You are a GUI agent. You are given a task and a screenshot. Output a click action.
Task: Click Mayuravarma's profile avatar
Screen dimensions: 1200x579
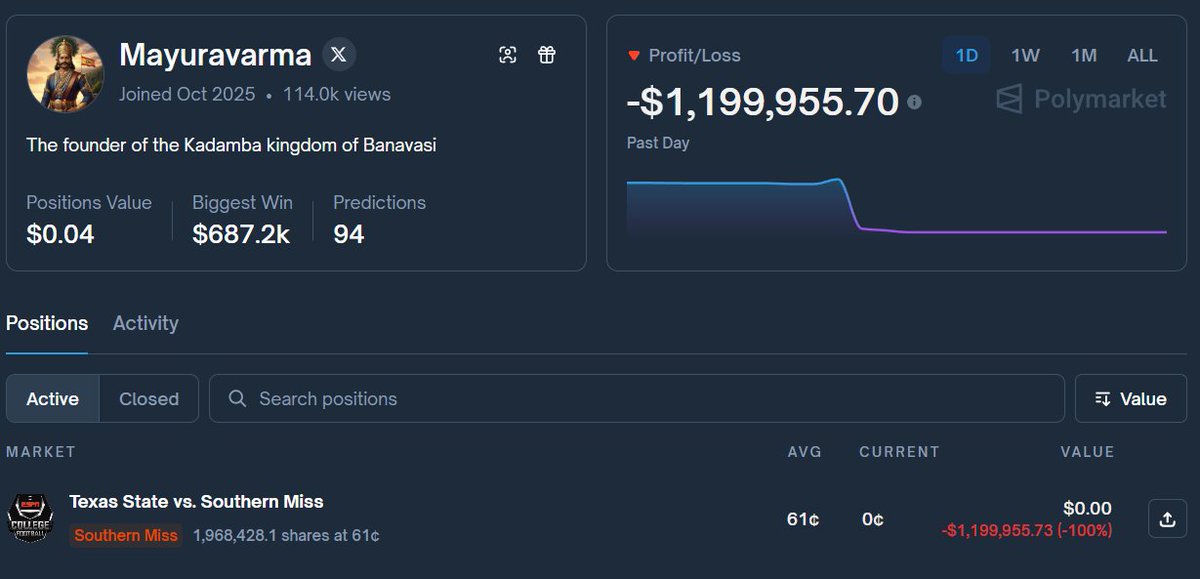(x=65, y=75)
